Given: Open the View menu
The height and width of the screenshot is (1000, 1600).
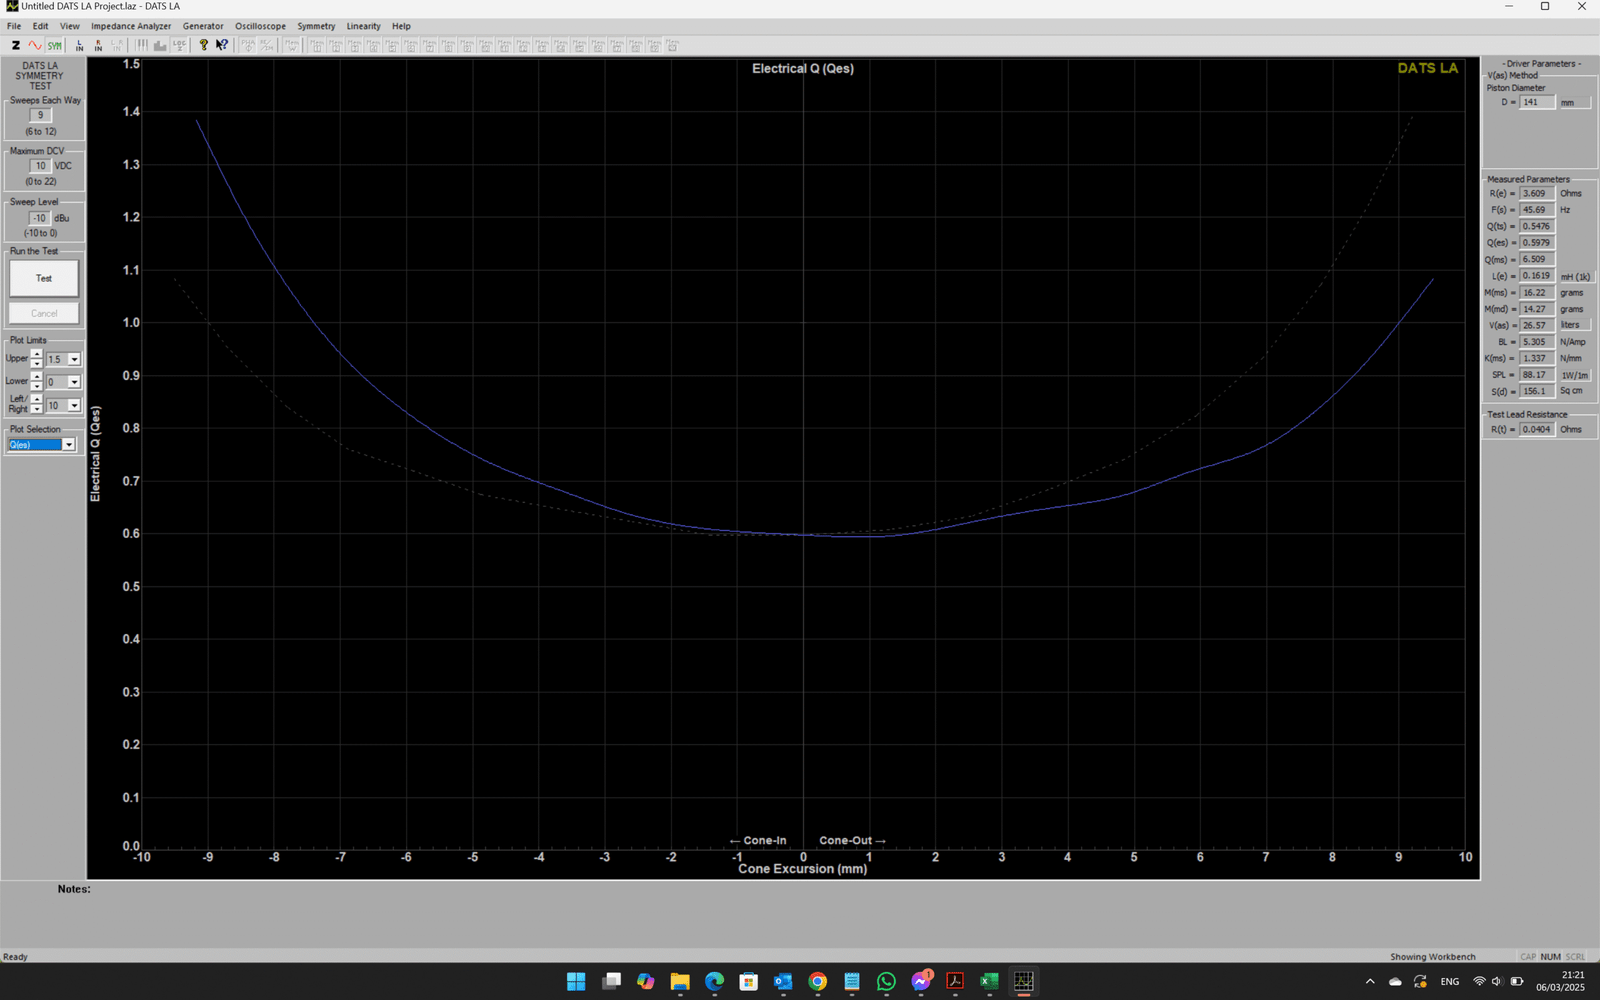Looking at the screenshot, I should tap(70, 26).
